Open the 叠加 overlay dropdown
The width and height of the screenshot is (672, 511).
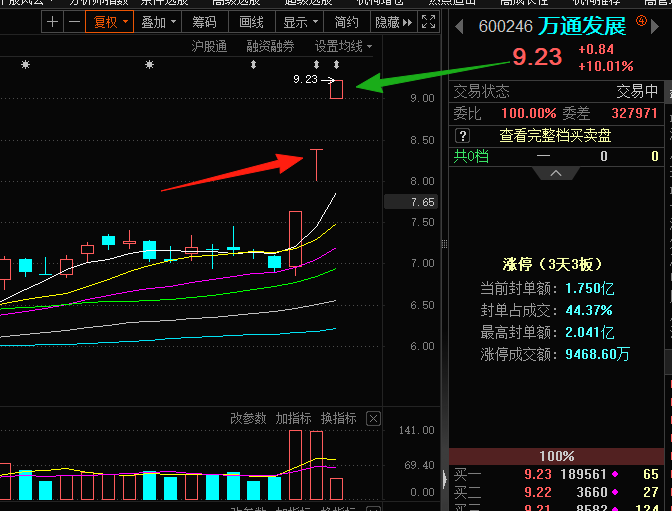158,22
